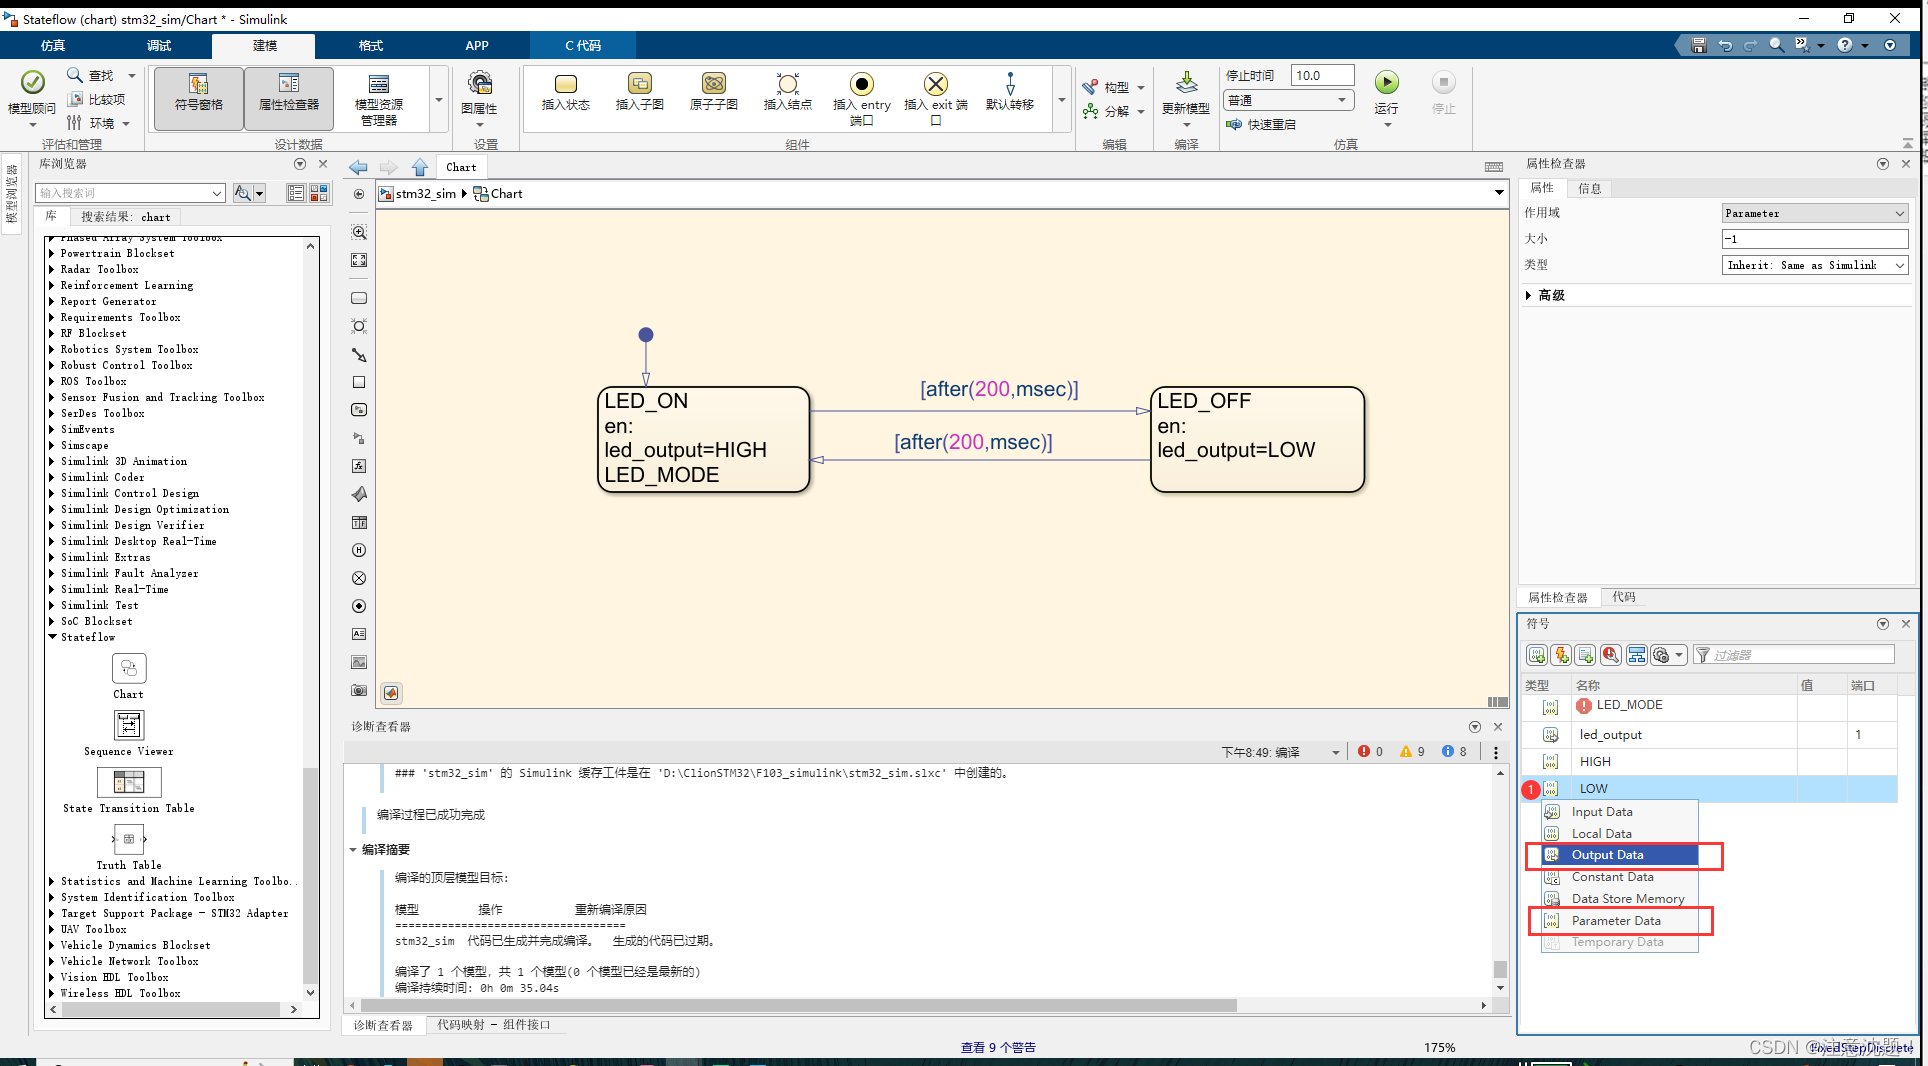The image size is (1928, 1066).
Task: Expand the components gallery arrow
Action: tap(1061, 99)
